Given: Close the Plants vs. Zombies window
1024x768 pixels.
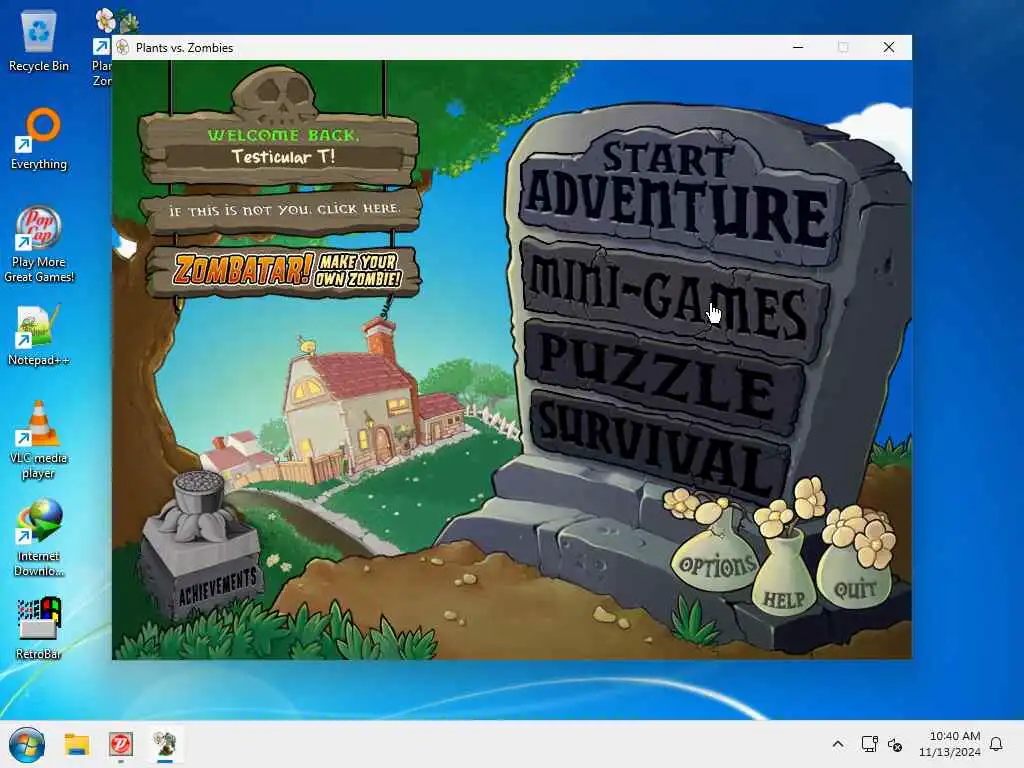Looking at the screenshot, I should [x=889, y=47].
